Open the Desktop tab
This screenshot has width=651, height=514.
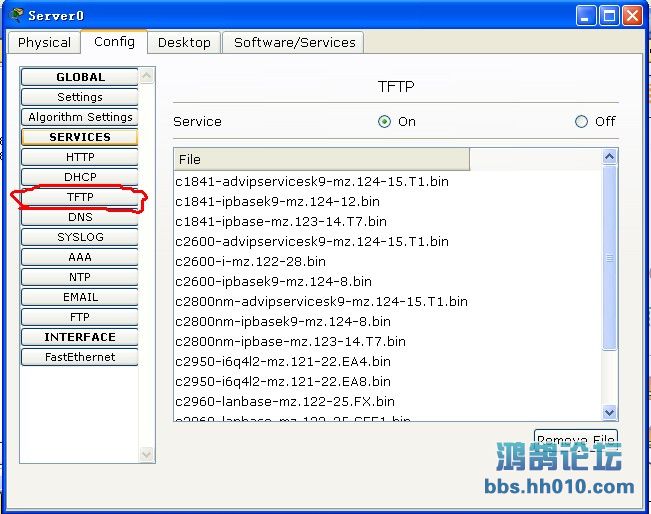(184, 43)
